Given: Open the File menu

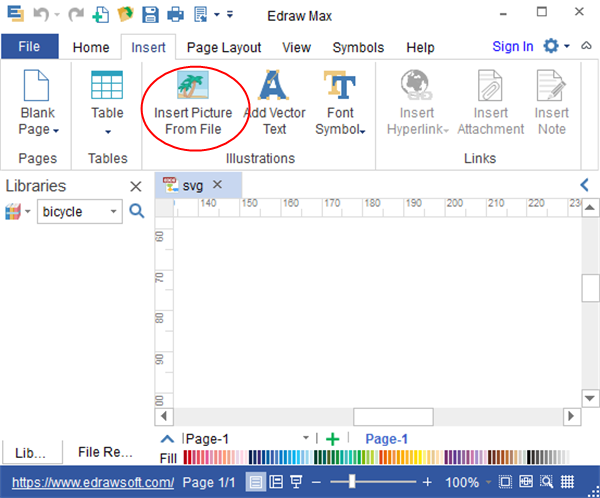Looking at the screenshot, I should 29,46.
